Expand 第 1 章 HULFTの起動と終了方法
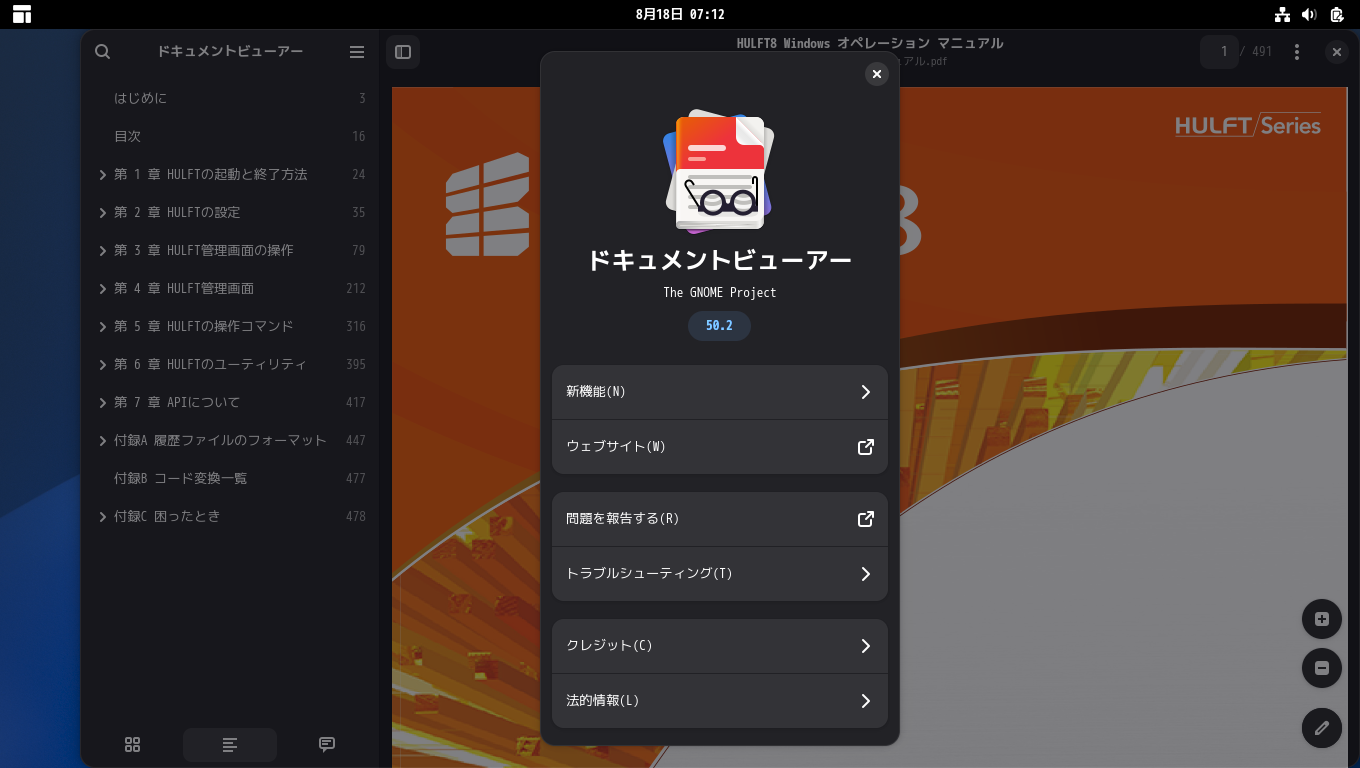The height and width of the screenshot is (768, 1360). 103,175
